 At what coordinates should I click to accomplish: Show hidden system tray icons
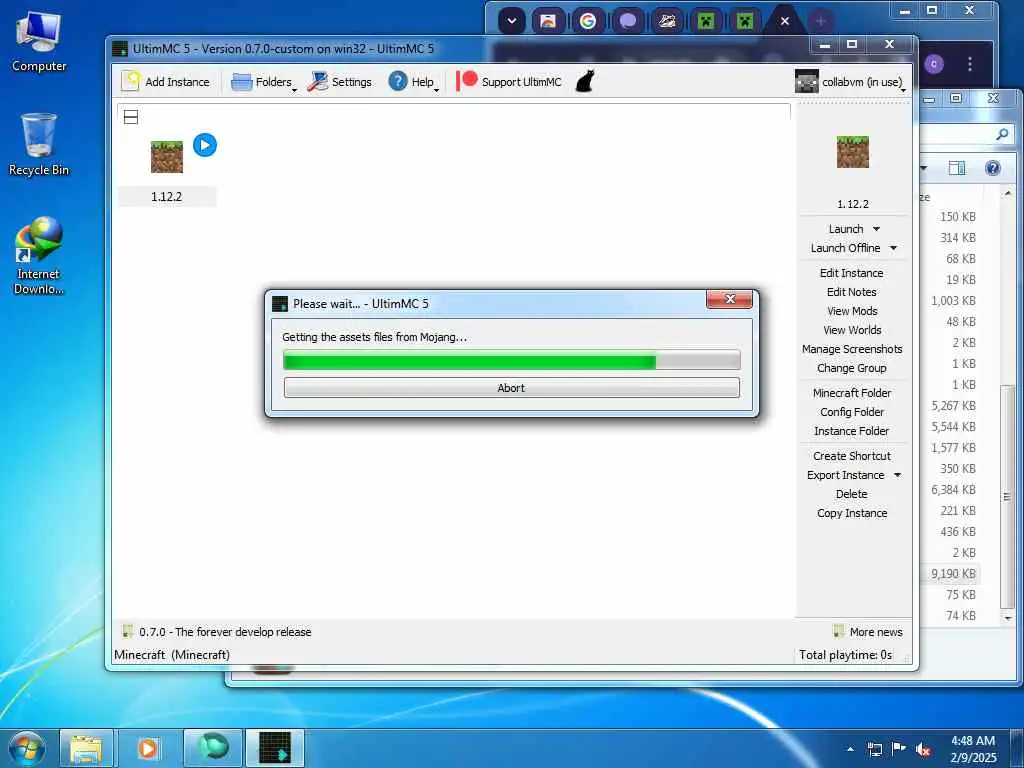[850, 749]
